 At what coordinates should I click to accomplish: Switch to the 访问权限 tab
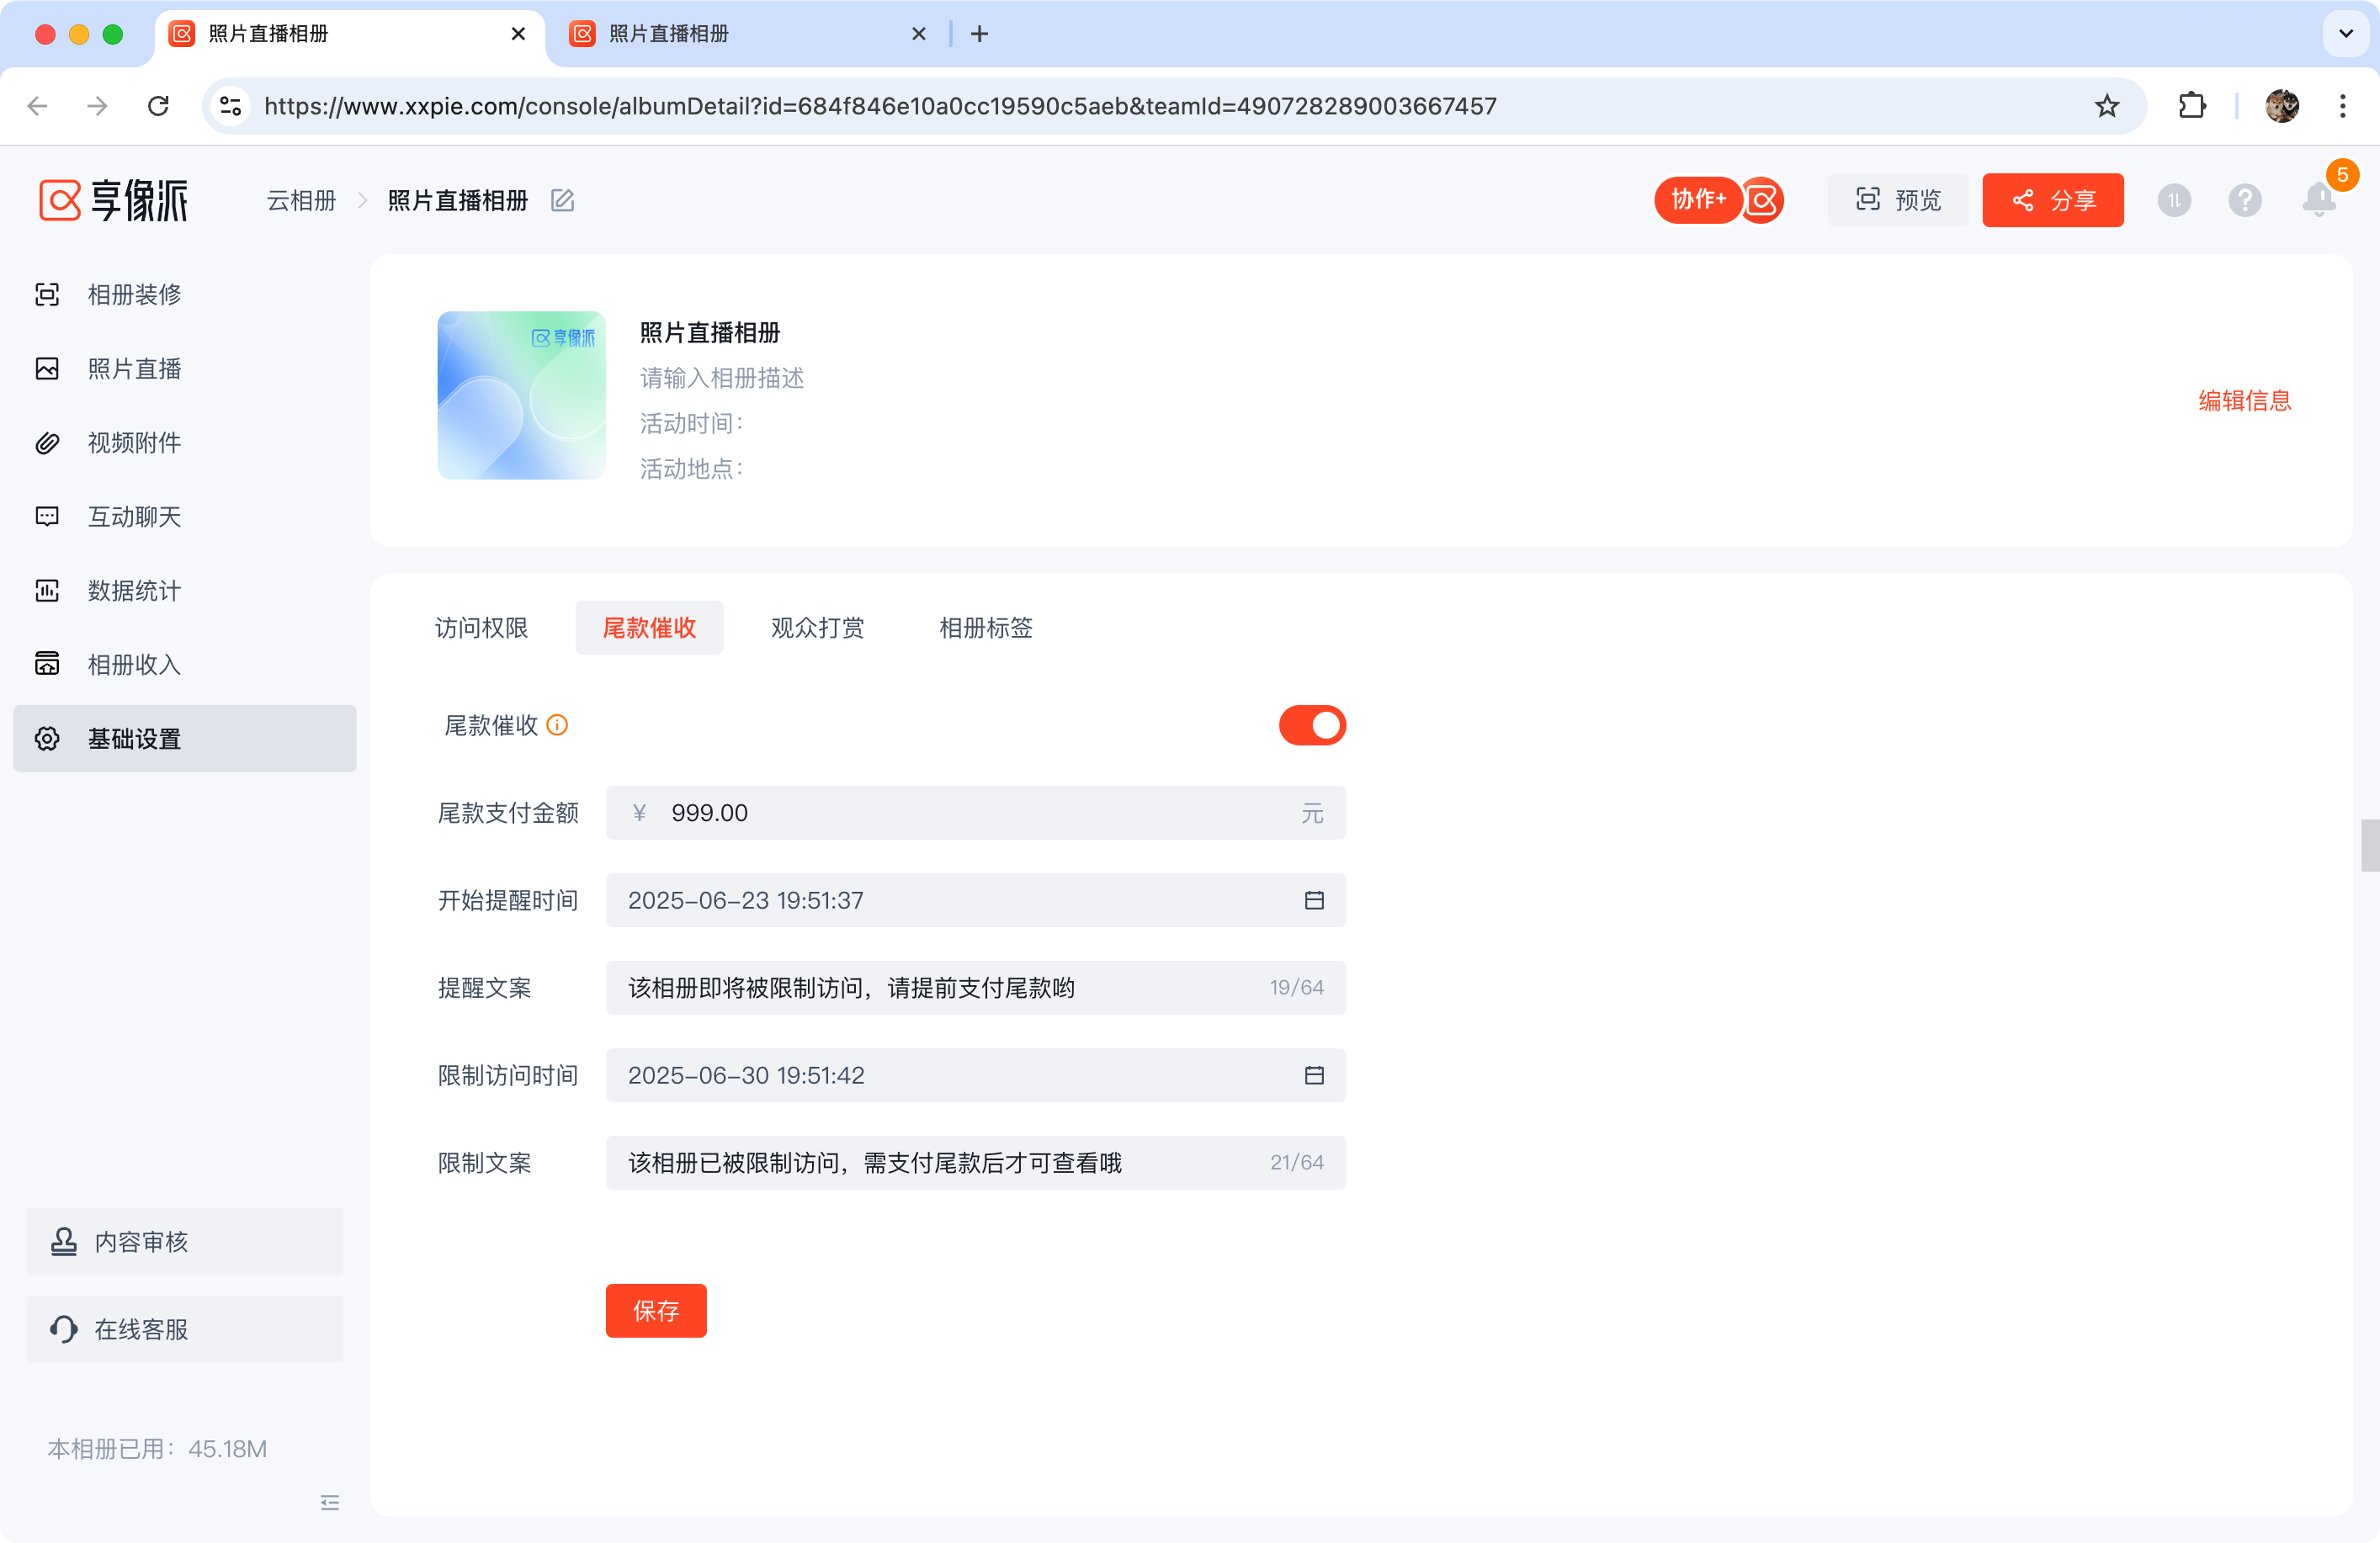[481, 628]
